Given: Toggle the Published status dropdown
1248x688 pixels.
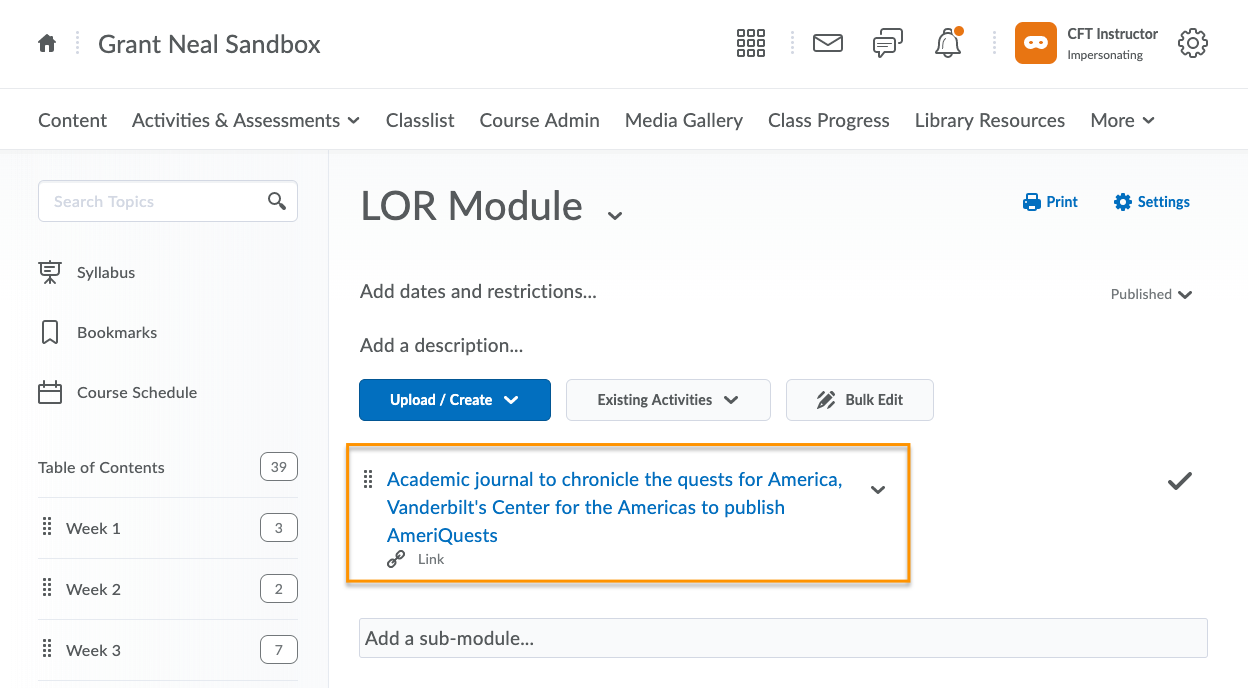Looking at the screenshot, I should click(1151, 294).
